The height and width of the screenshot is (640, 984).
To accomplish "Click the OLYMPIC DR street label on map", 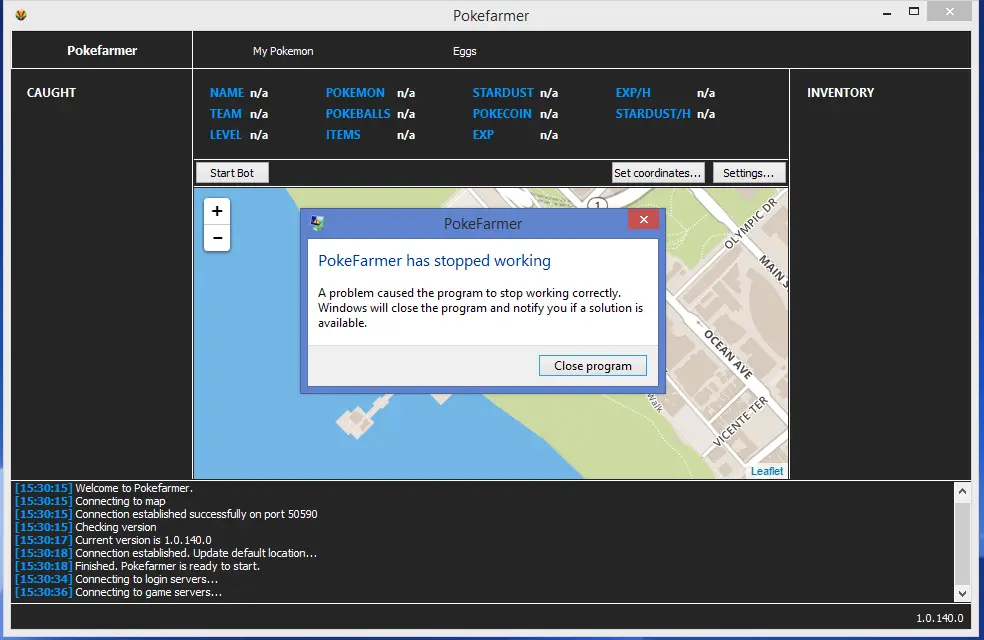I will tap(751, 223).
